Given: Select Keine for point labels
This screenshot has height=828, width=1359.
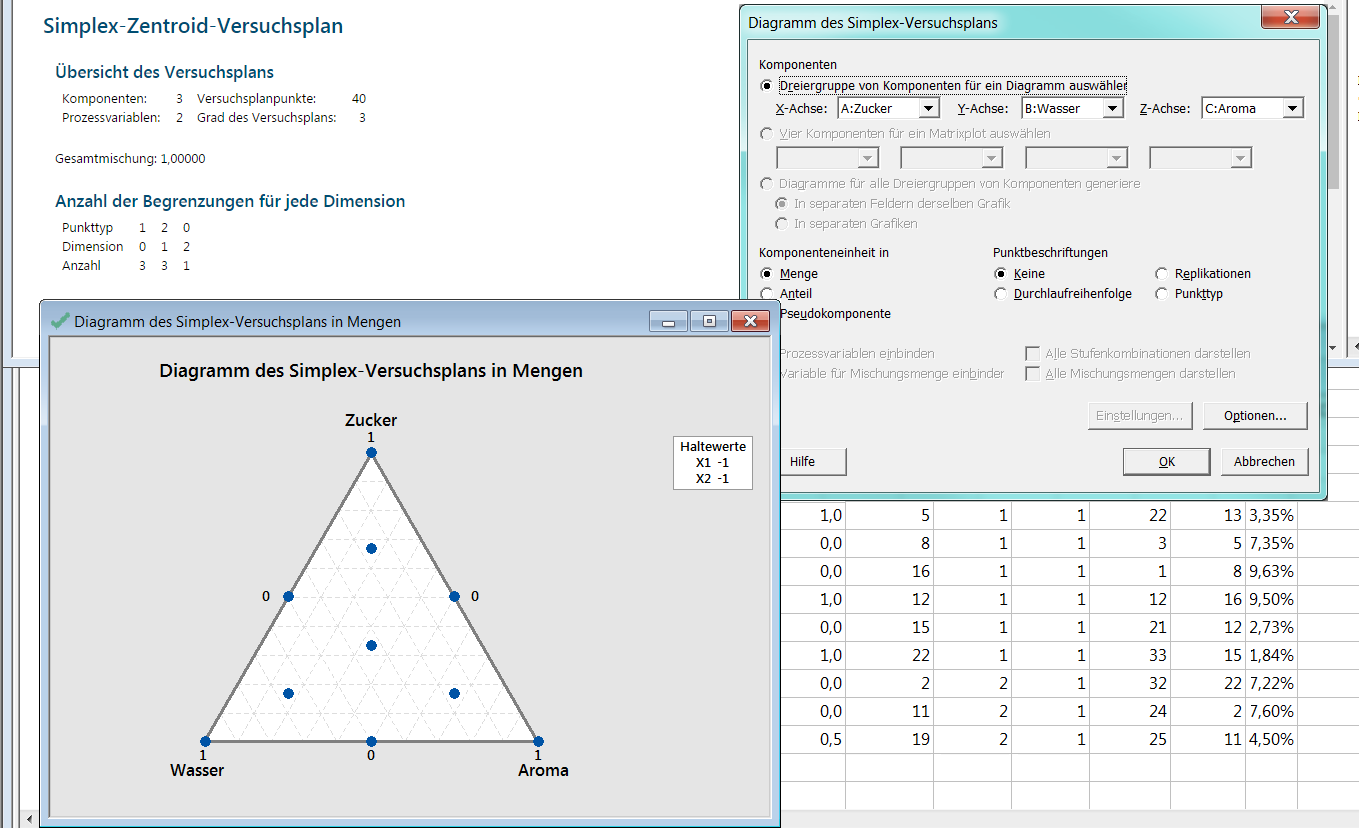Looking at the screenshot, I should 1001,274.
